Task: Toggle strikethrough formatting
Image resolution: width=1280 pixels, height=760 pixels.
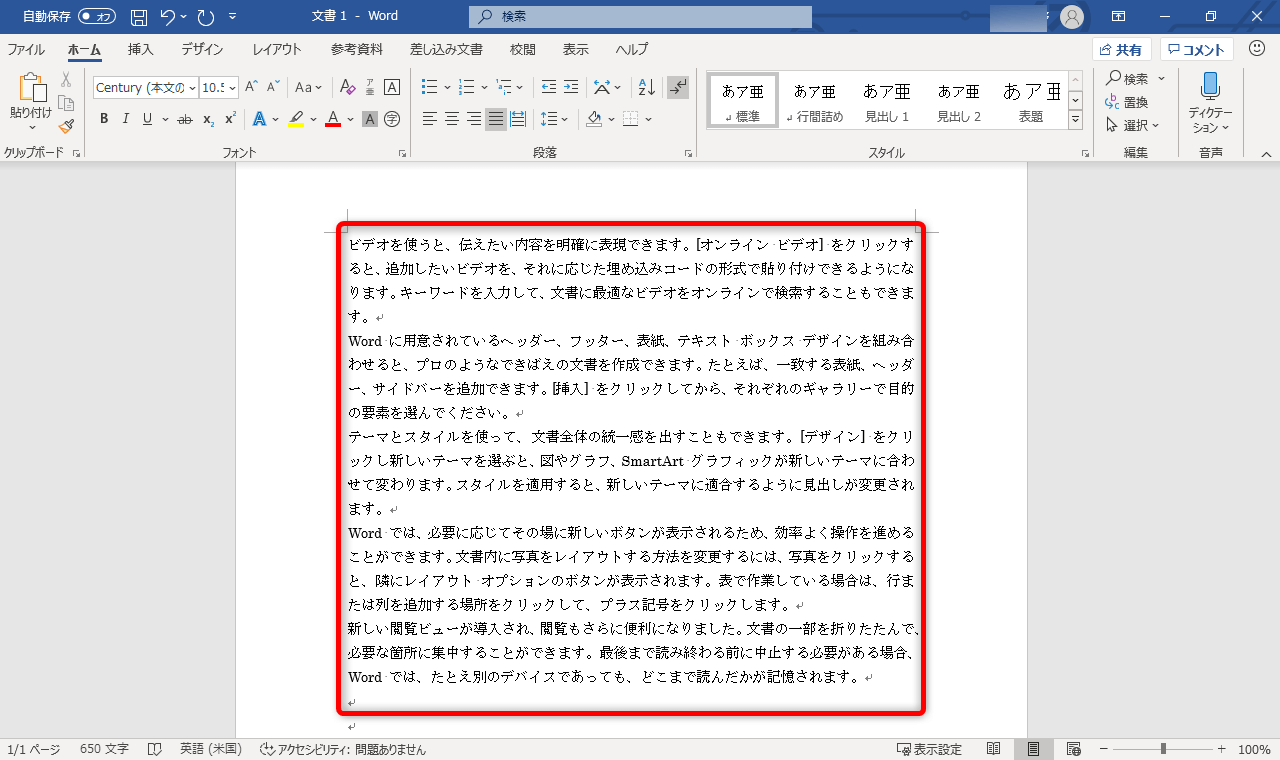Action: click(x=184, y=119)
